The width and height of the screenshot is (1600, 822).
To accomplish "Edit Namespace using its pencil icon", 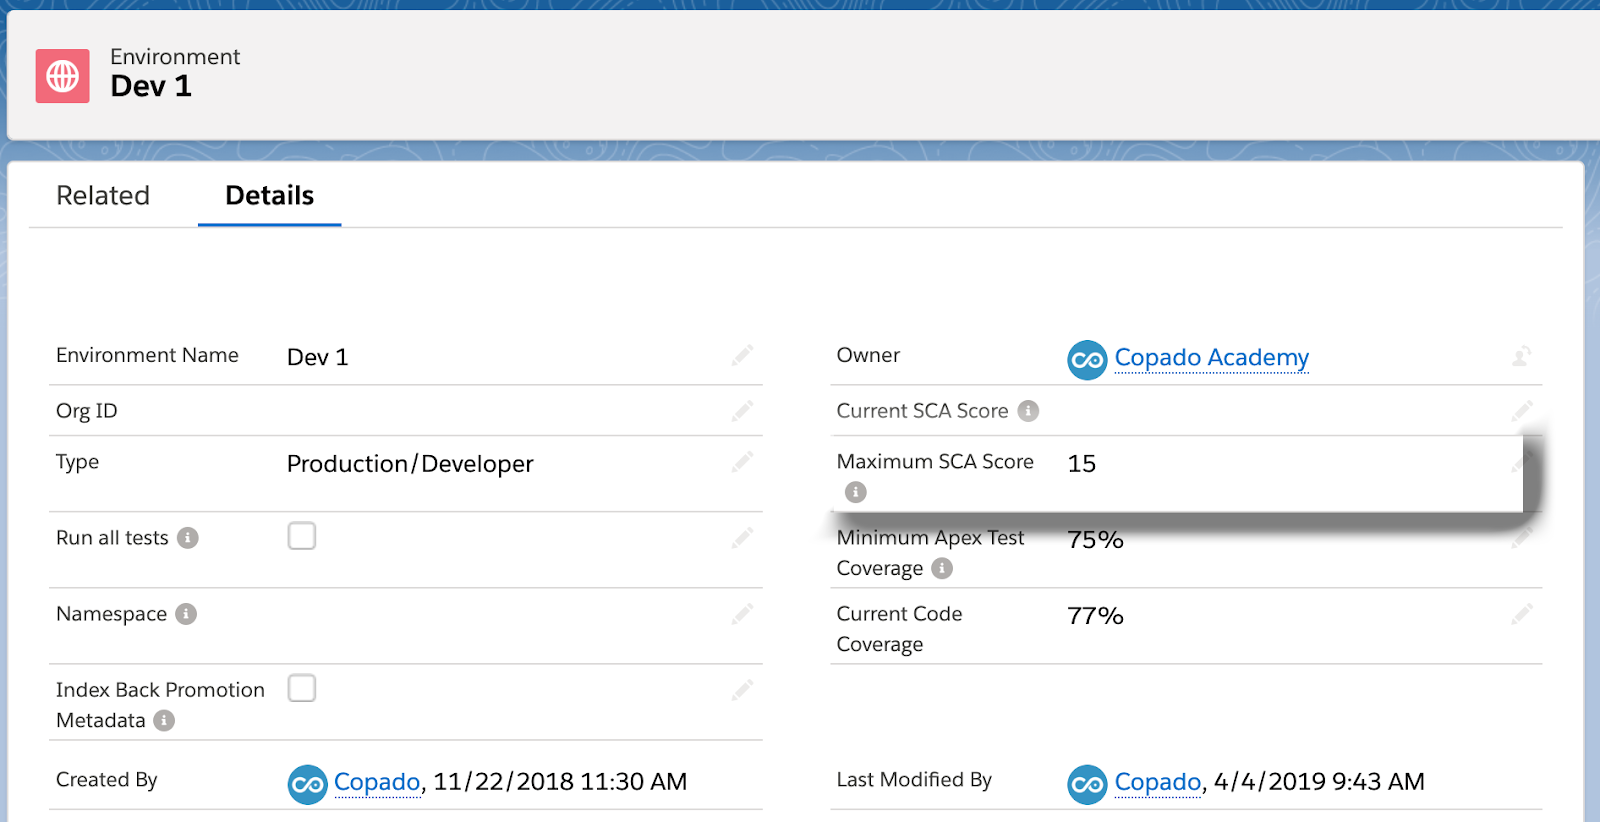I will pyautogui.click(x=742, y=614).
